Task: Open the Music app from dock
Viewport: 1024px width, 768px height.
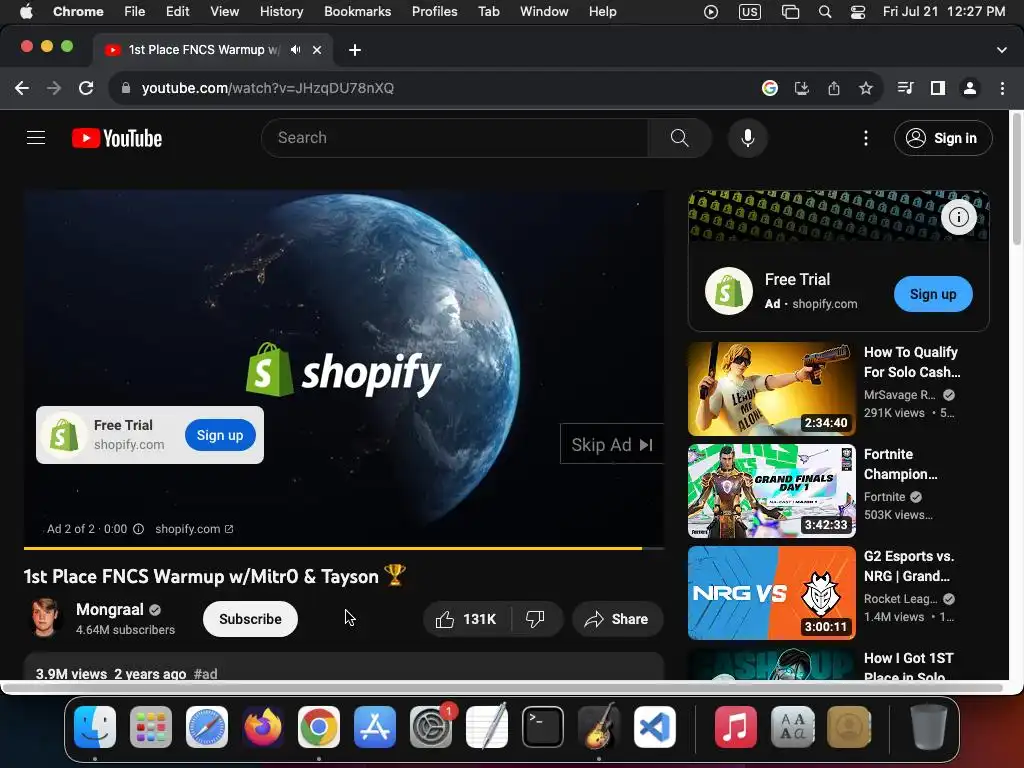Action: (x=735, y=727)
